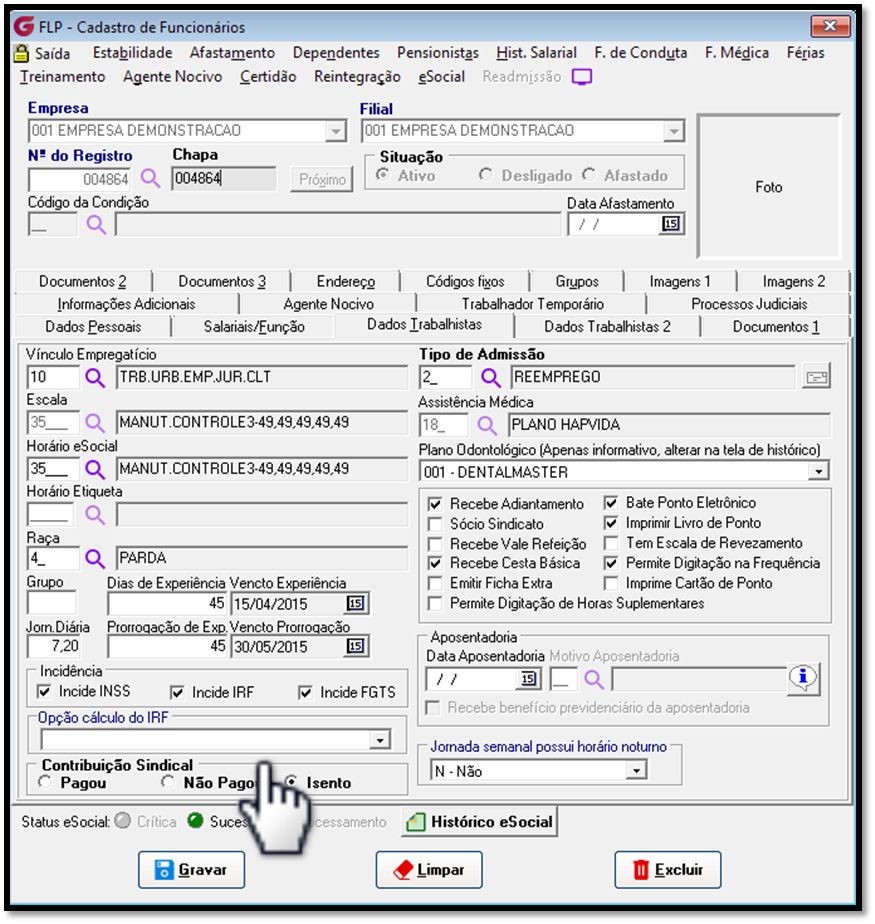This screenshot has width=875, height=924.
Task: Open lookup for Código da Condição
Action: coord(96,225)
